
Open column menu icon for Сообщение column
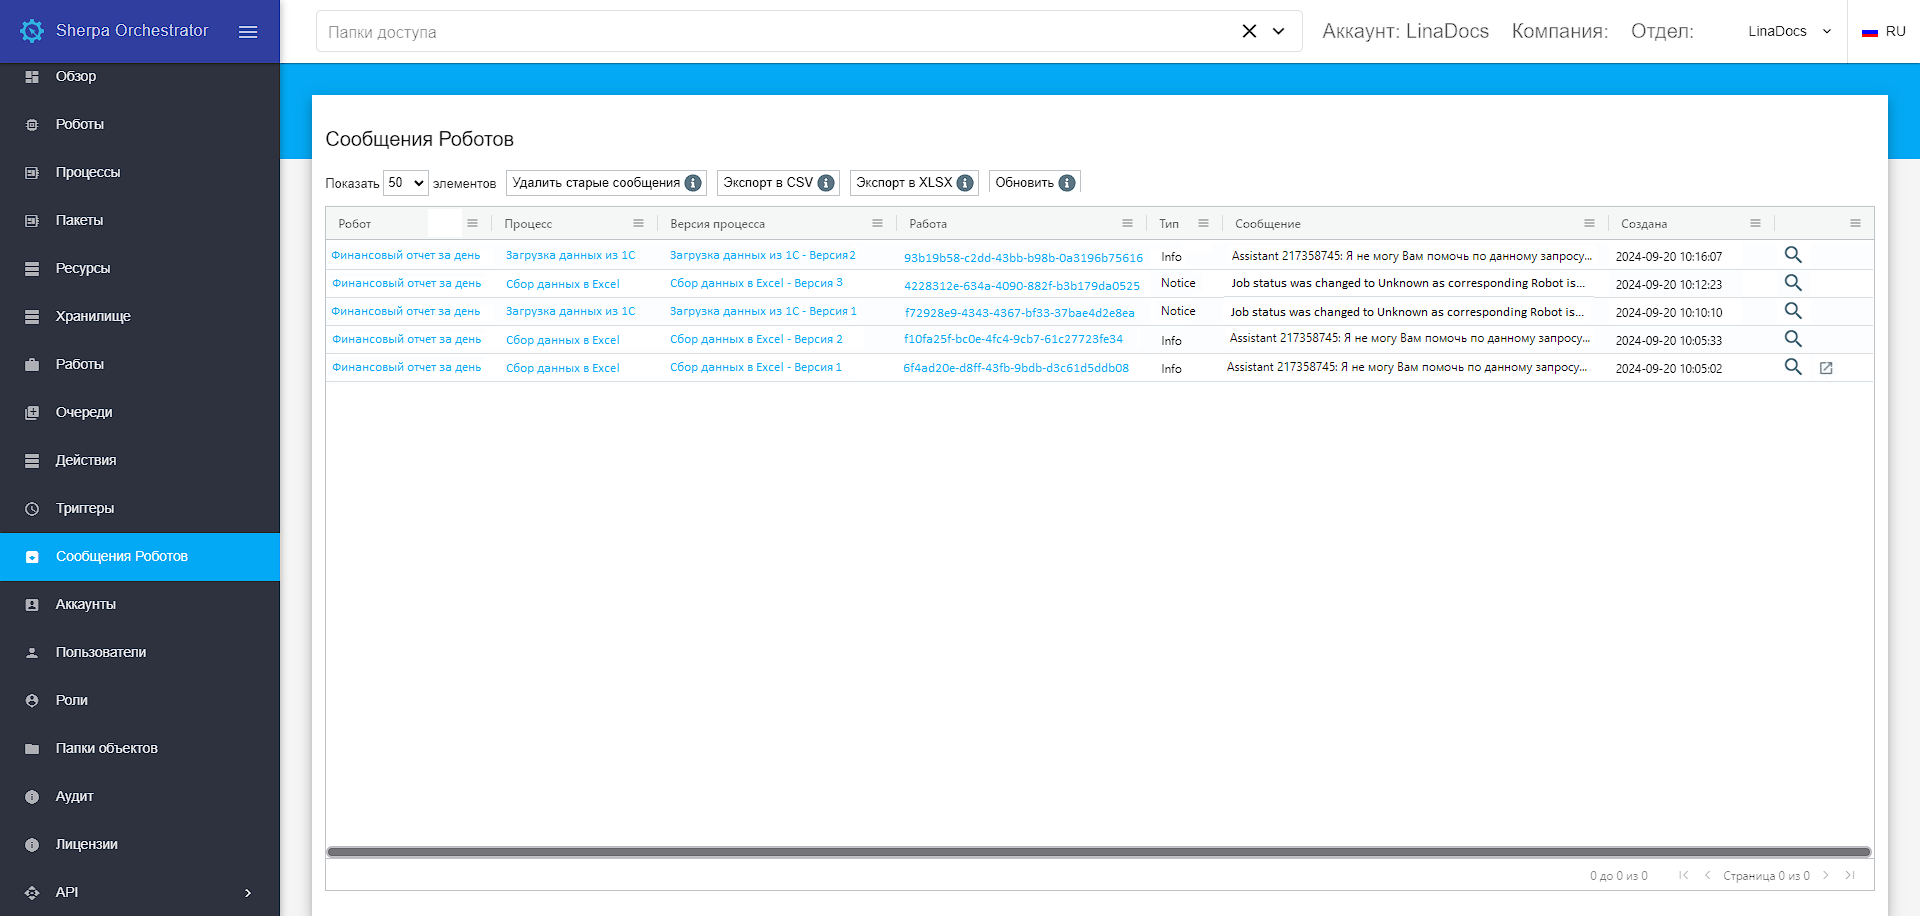click(1589, 223)
